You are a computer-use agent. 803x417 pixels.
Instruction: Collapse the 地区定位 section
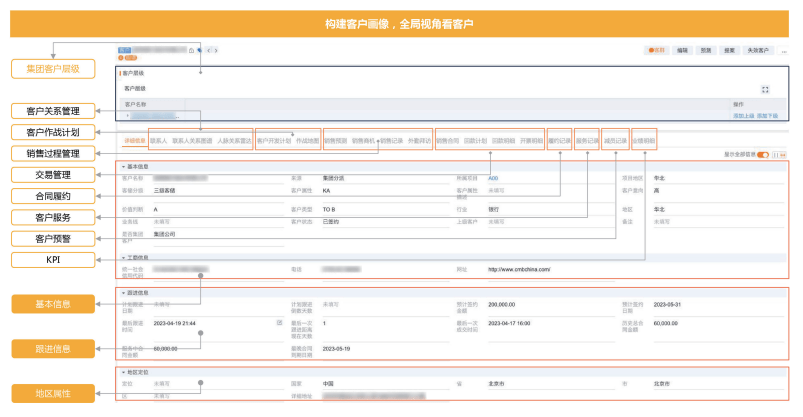point(123,372)
